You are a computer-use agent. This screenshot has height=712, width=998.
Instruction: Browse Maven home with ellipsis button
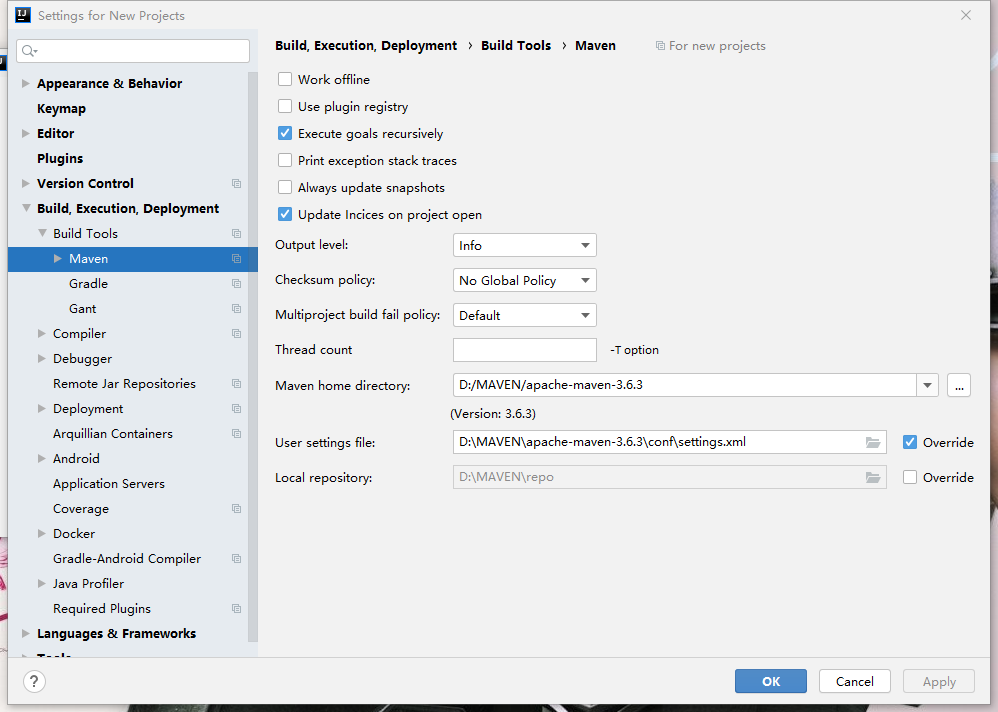click(x=959, y=386)
